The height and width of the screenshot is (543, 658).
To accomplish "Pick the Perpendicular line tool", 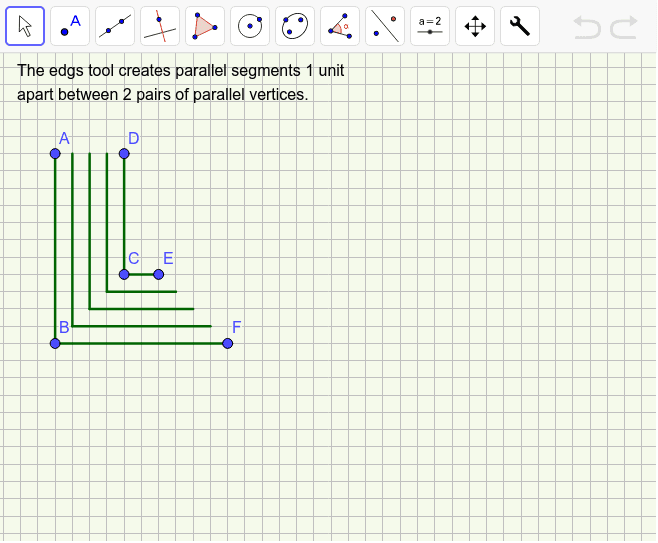I will (x=160, y=26).
